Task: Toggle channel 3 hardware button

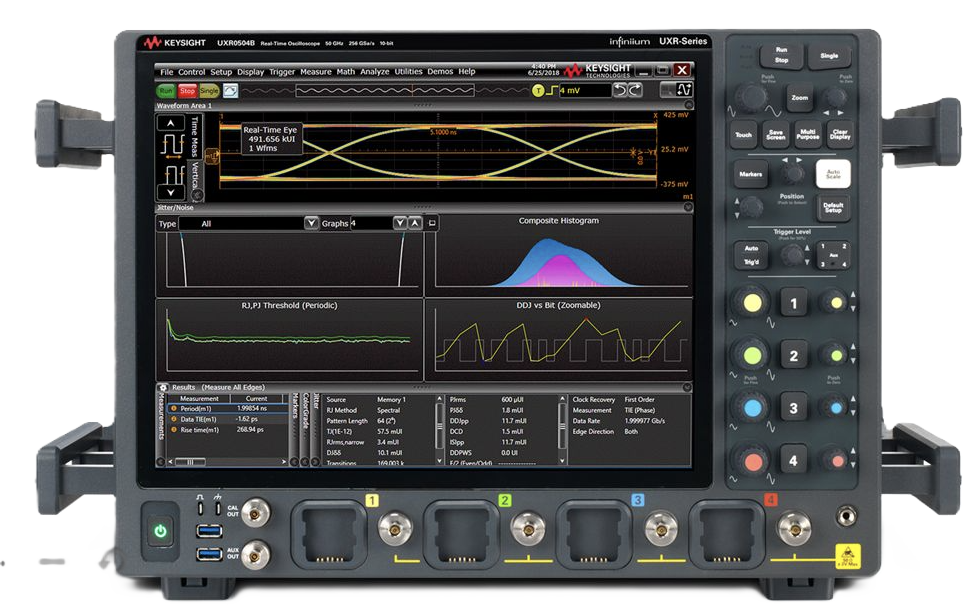Action: (x=794, y=408)
